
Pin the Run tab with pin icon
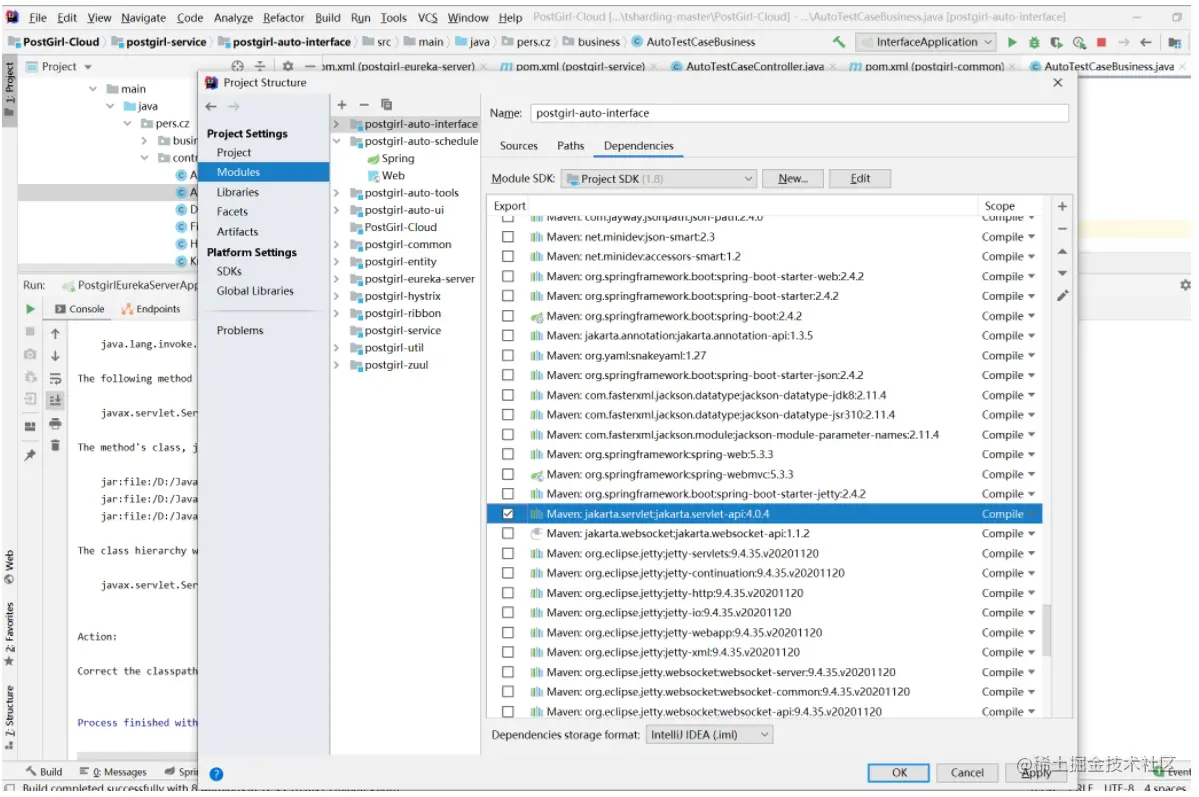[30, 454]
